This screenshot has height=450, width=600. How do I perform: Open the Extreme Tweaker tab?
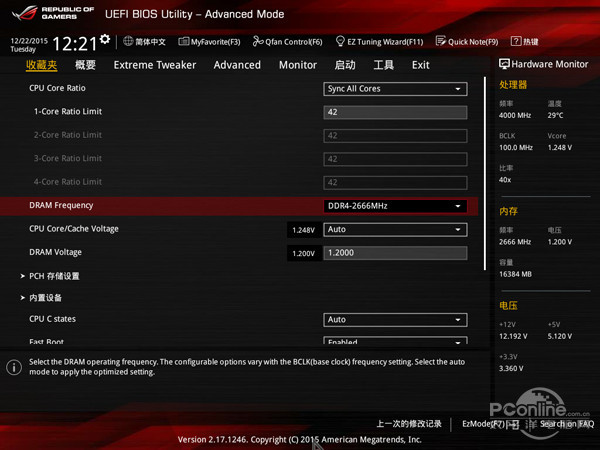point(155,65)
